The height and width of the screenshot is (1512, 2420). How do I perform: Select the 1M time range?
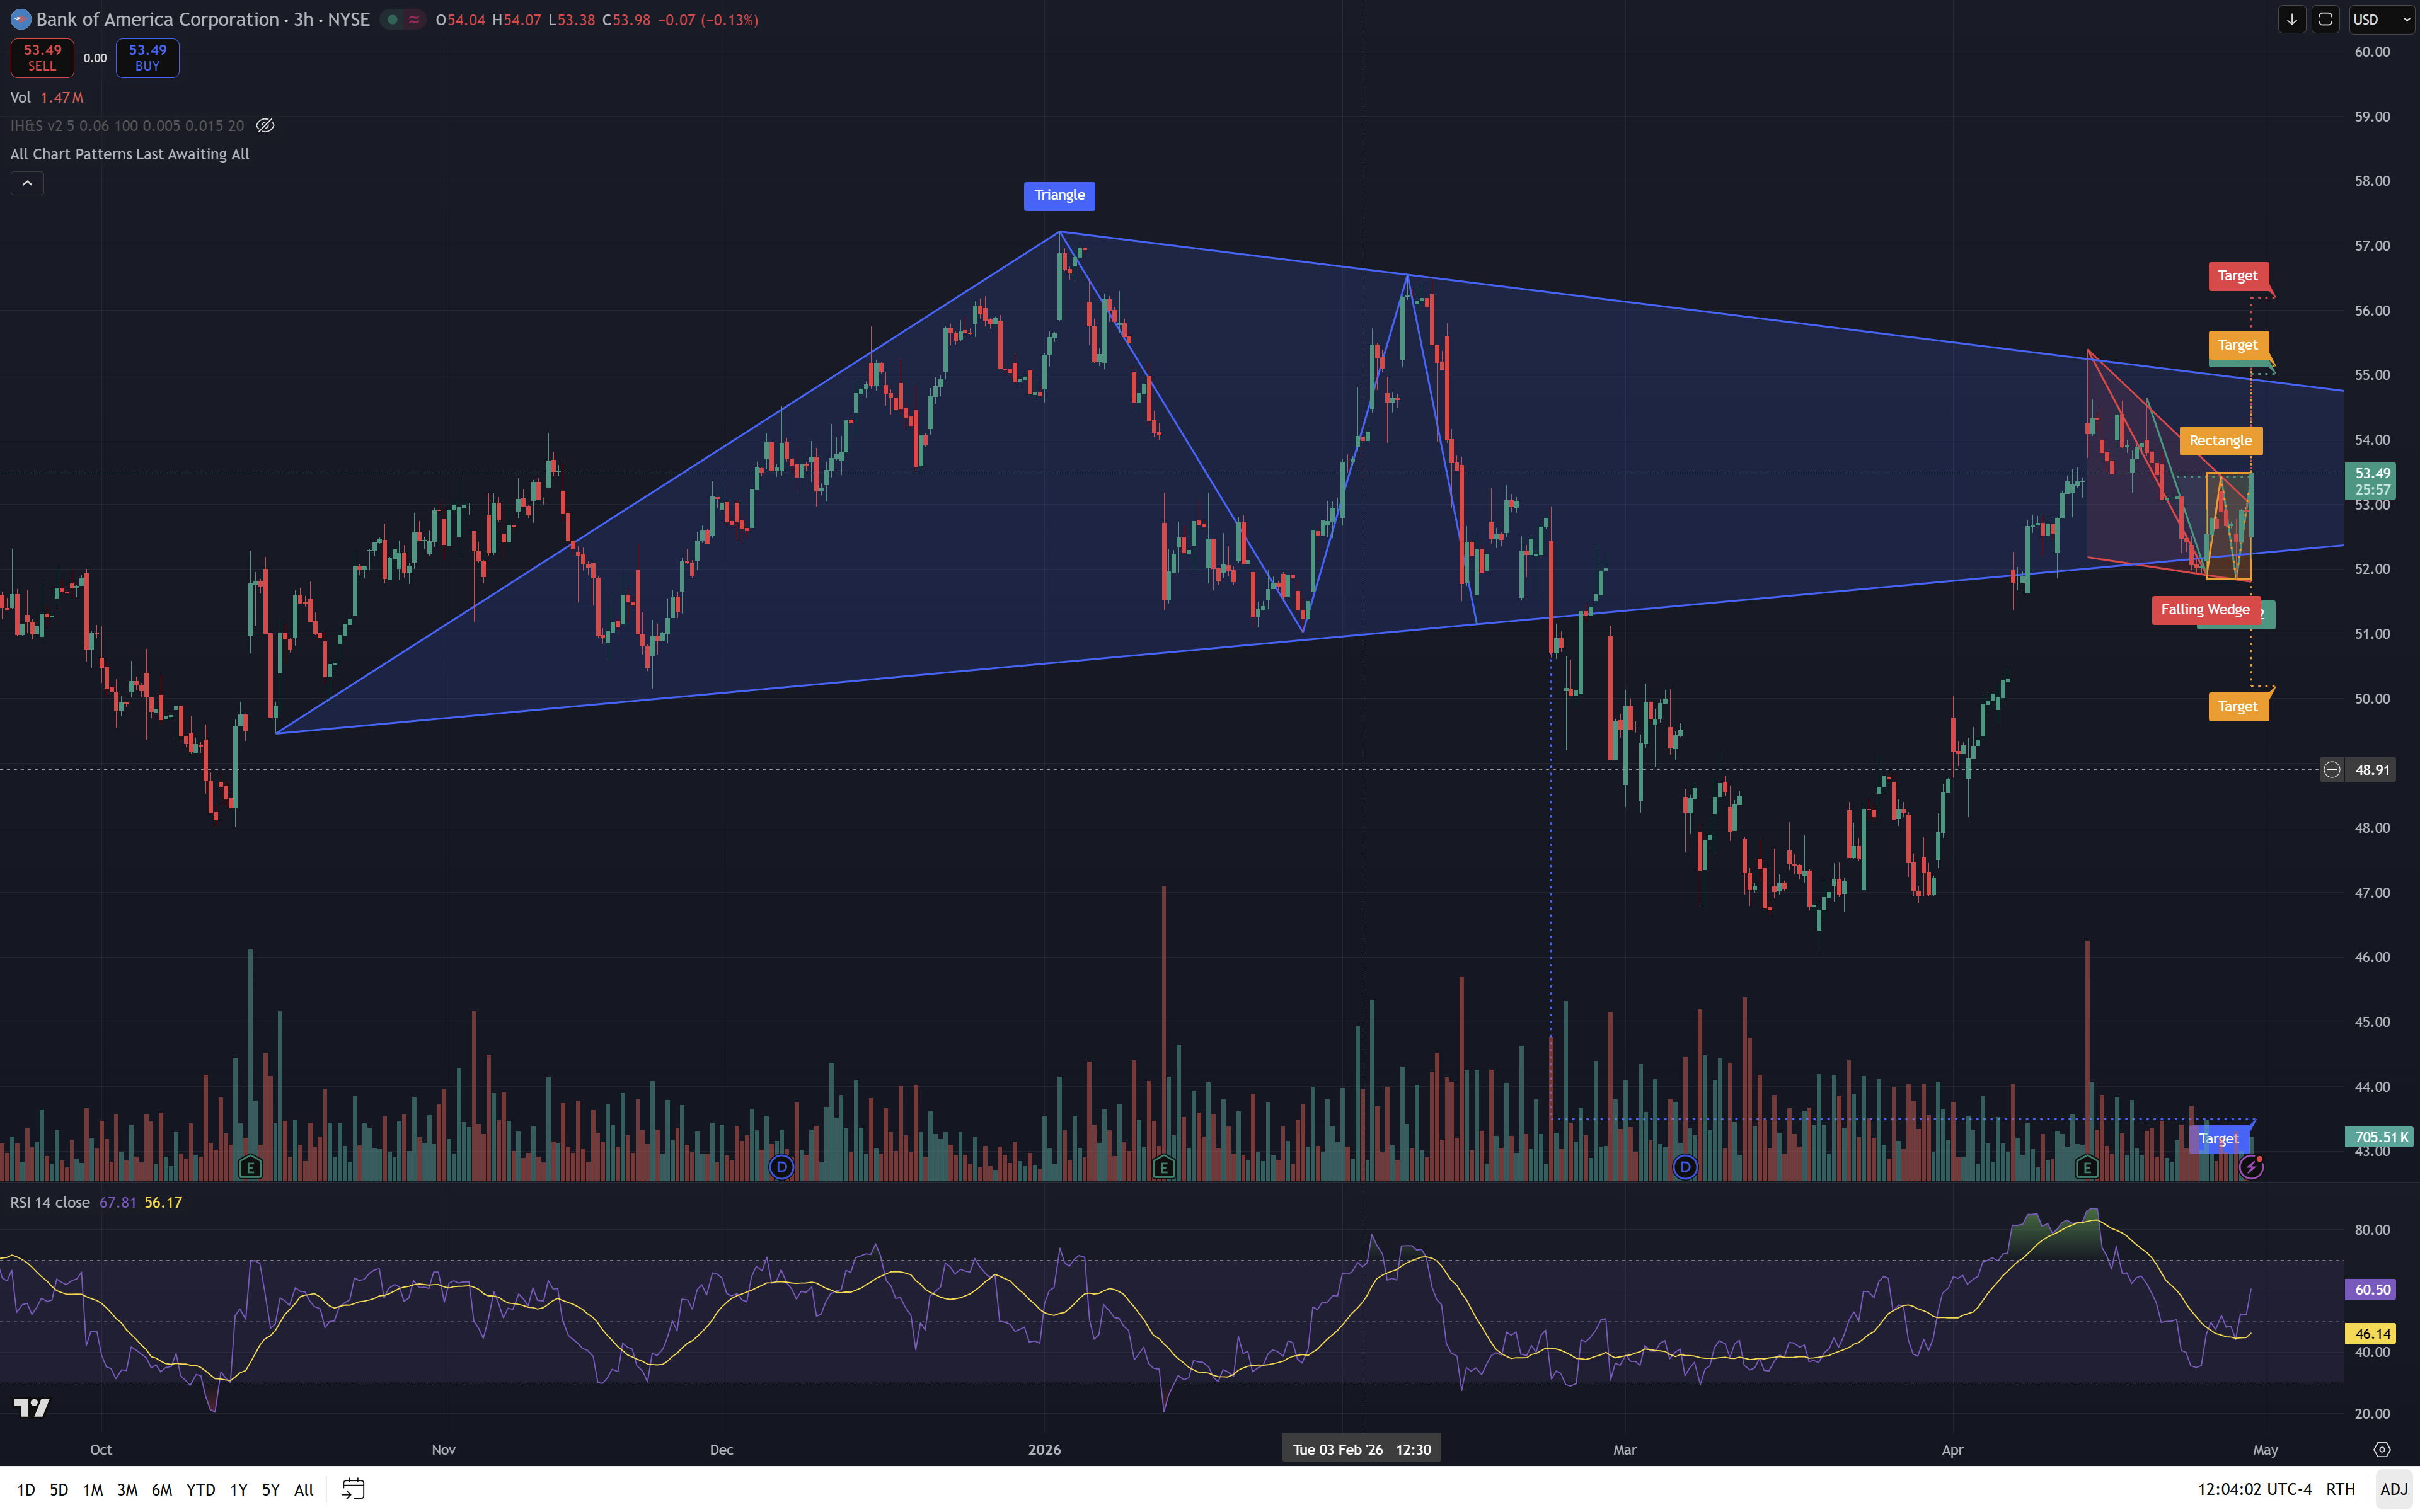[x=93, y=1490]
